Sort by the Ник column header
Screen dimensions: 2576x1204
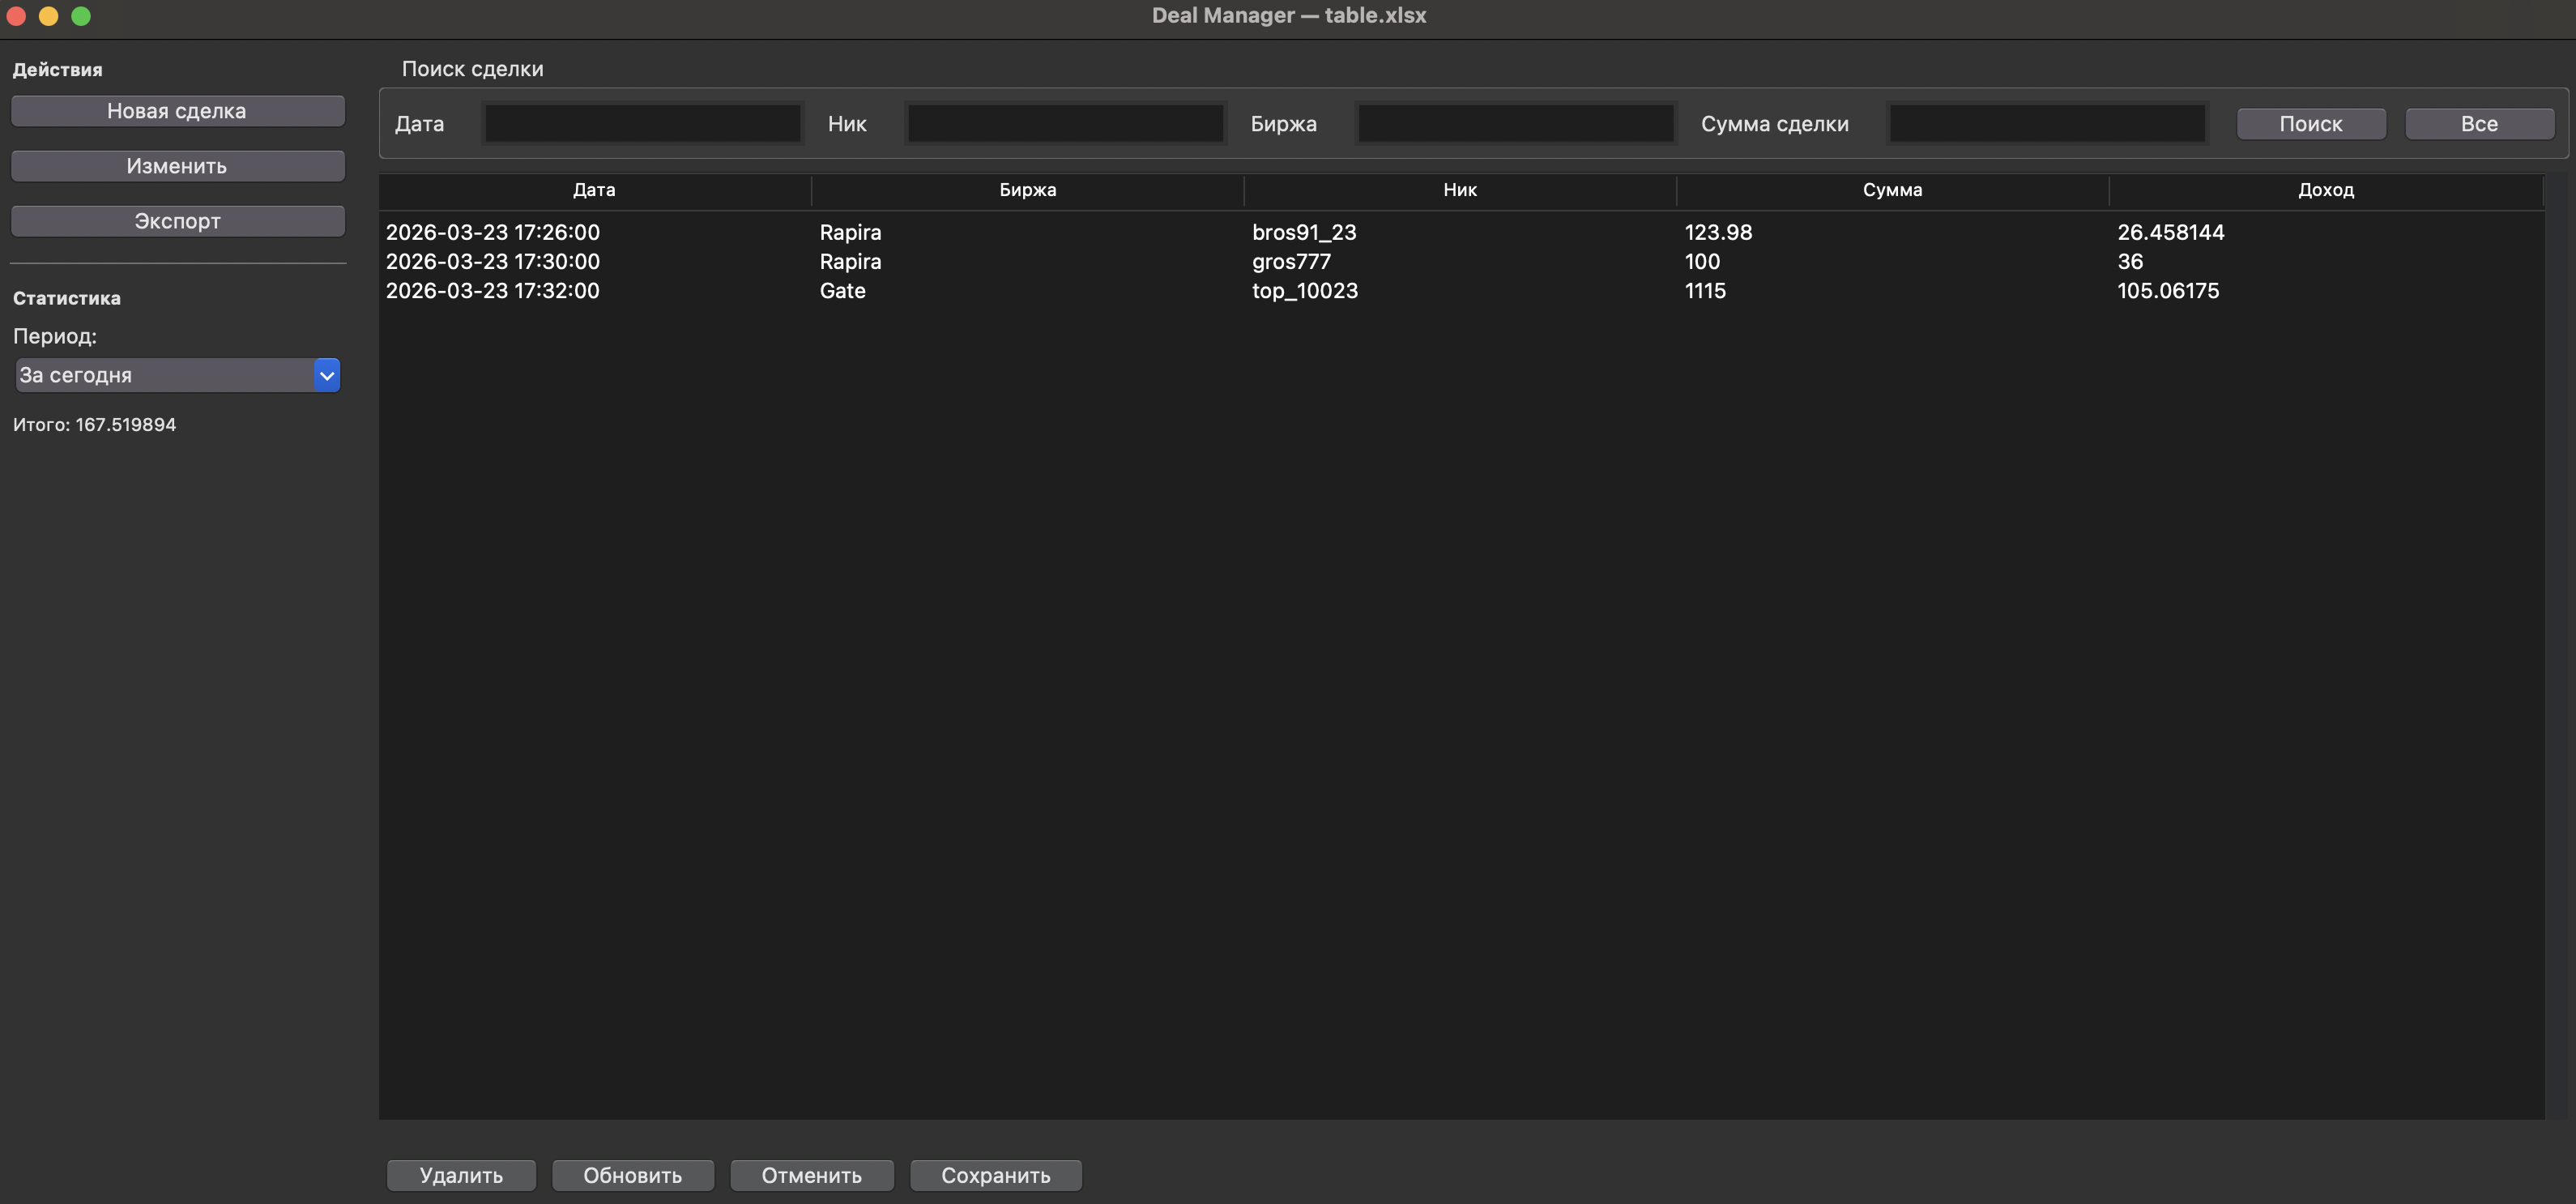[1460, 190]
